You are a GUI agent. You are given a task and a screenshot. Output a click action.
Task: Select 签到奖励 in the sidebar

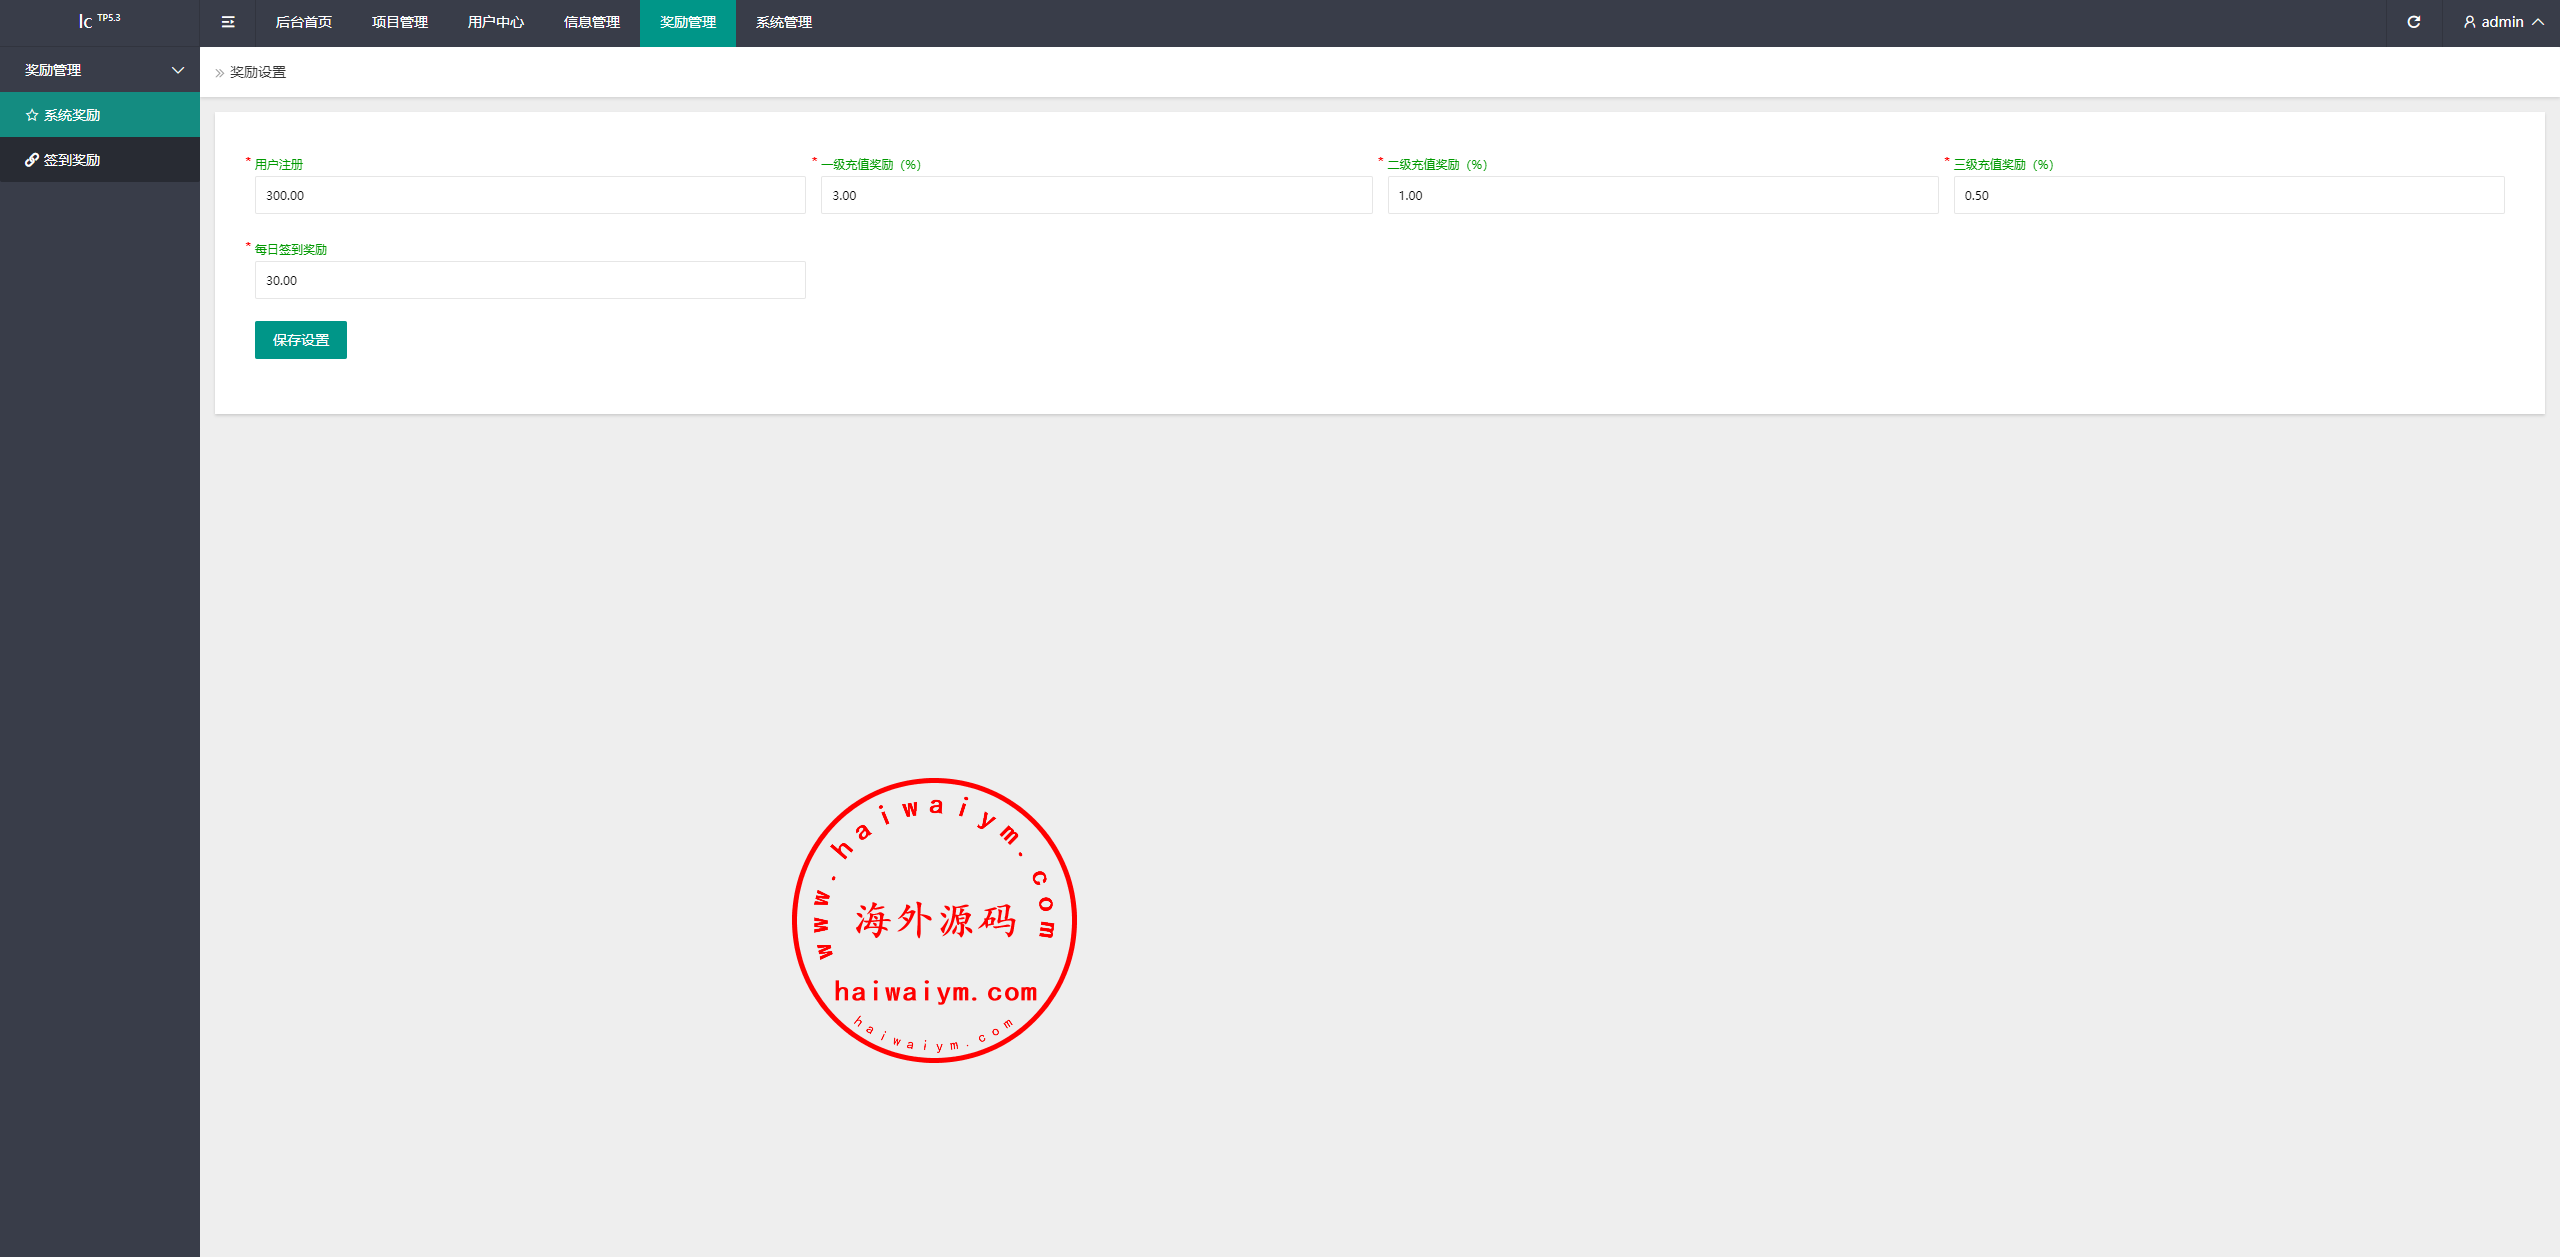pos(72,160)
